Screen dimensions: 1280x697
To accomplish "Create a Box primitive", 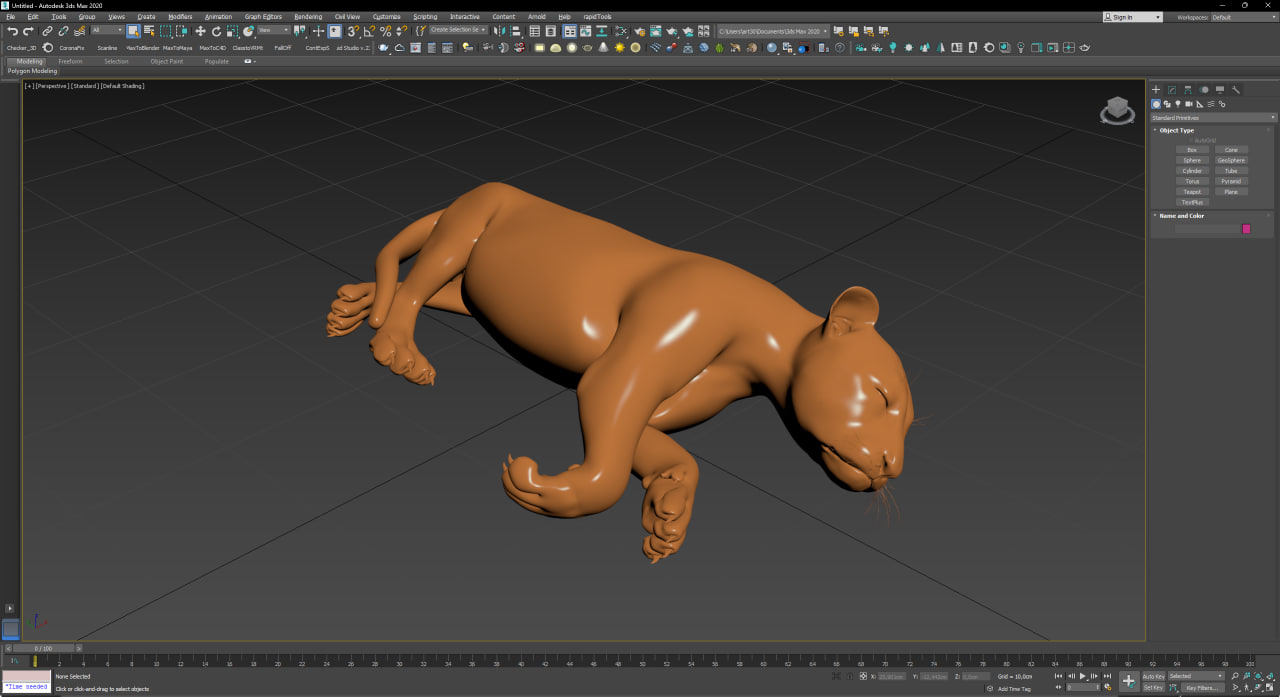I will (x=1192, y=150).
